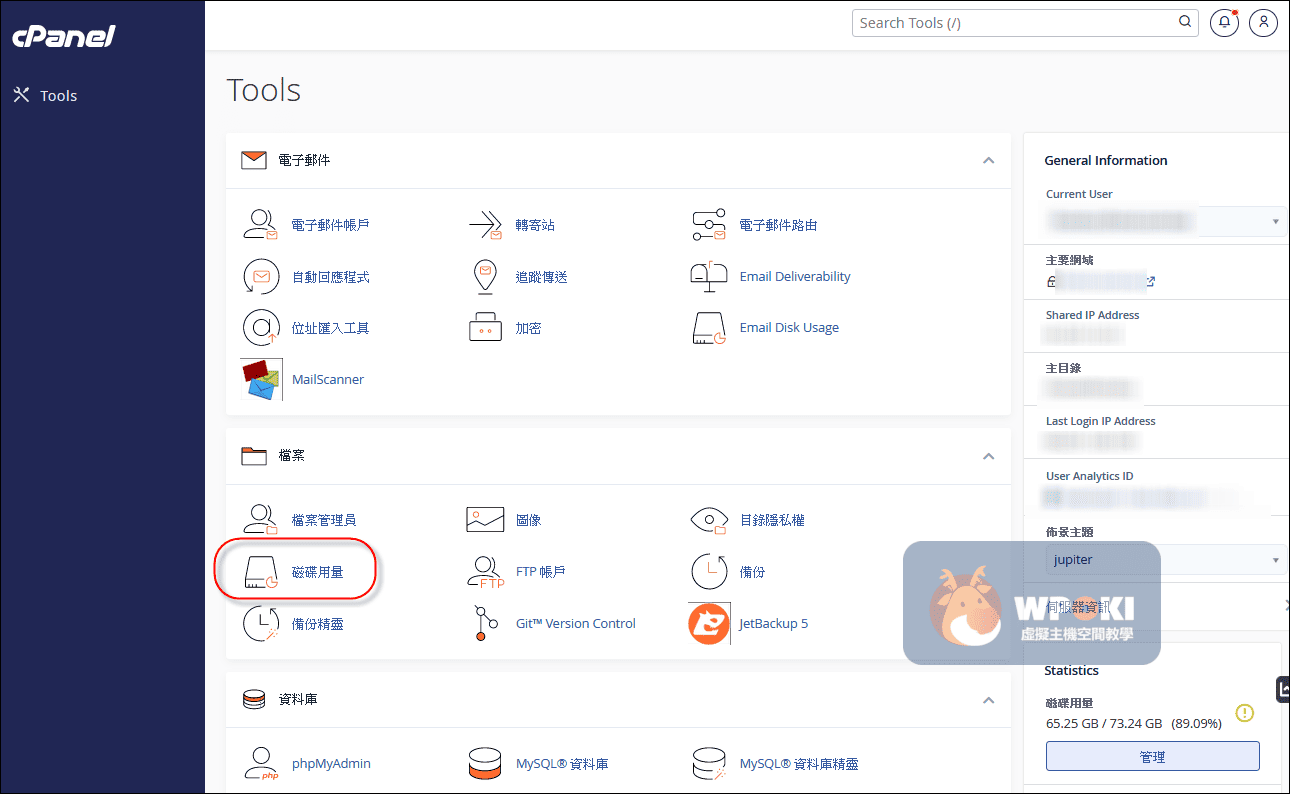Open the 佈景主題 jupiter dropdown

coord(1165,560)
